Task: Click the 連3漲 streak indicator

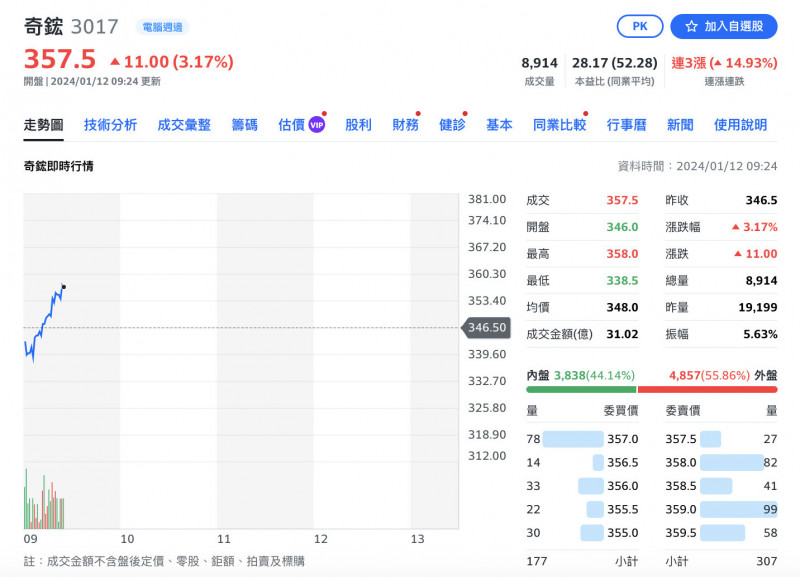Action: pyautogui.click(x=724, y=63)
